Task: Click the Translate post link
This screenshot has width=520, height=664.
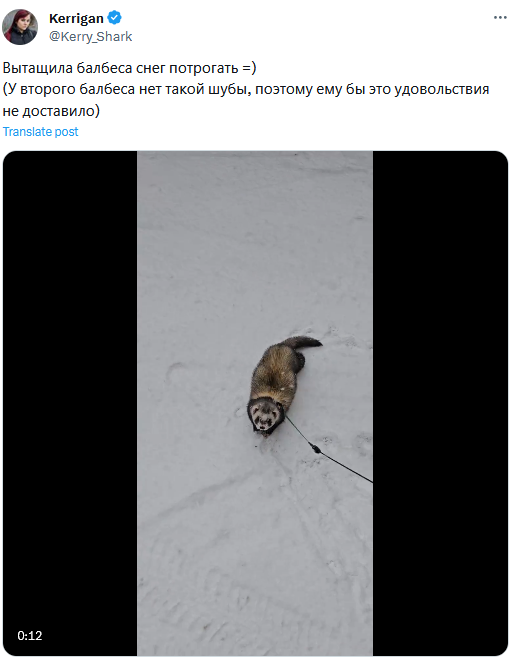Action: pyautogui.click(x=40, y=132)
